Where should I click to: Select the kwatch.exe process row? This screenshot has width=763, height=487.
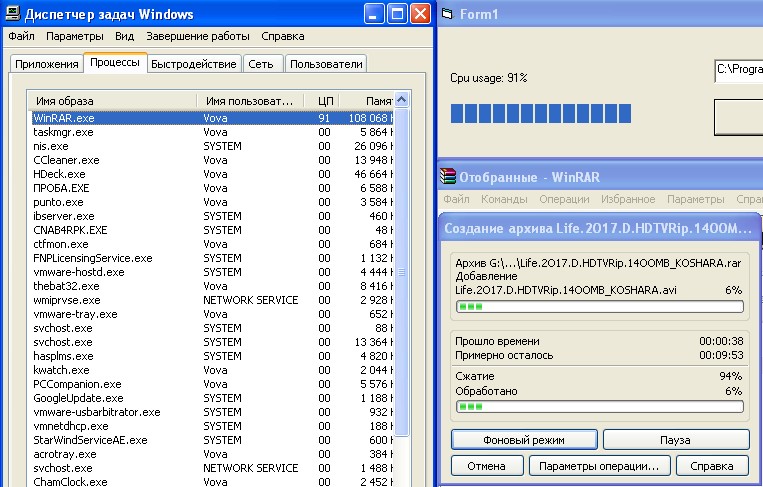tap(212, 370)
